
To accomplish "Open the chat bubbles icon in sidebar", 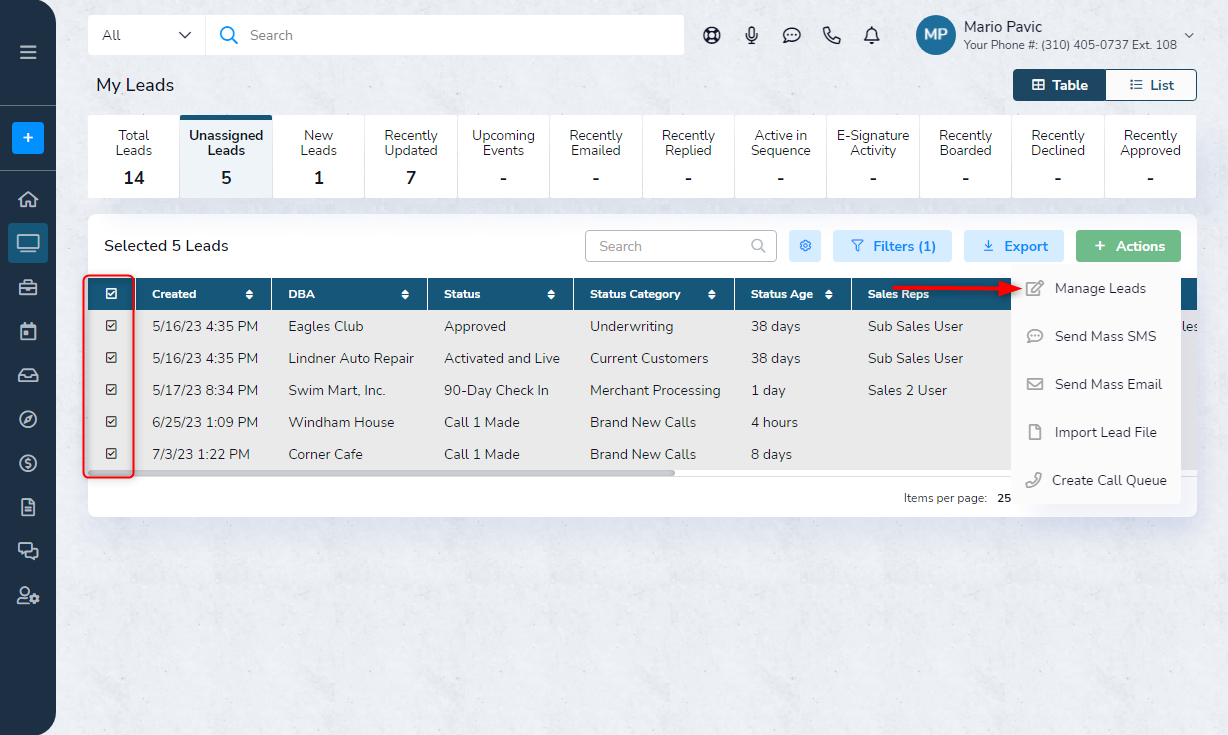I will point(28,551).
